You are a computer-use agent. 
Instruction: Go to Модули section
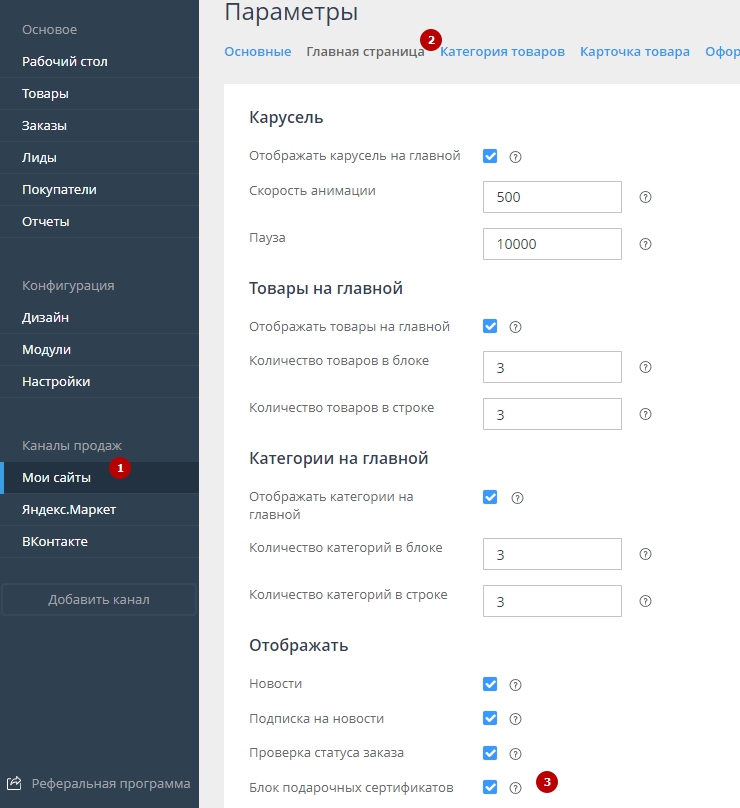click(x=99, y=349)
